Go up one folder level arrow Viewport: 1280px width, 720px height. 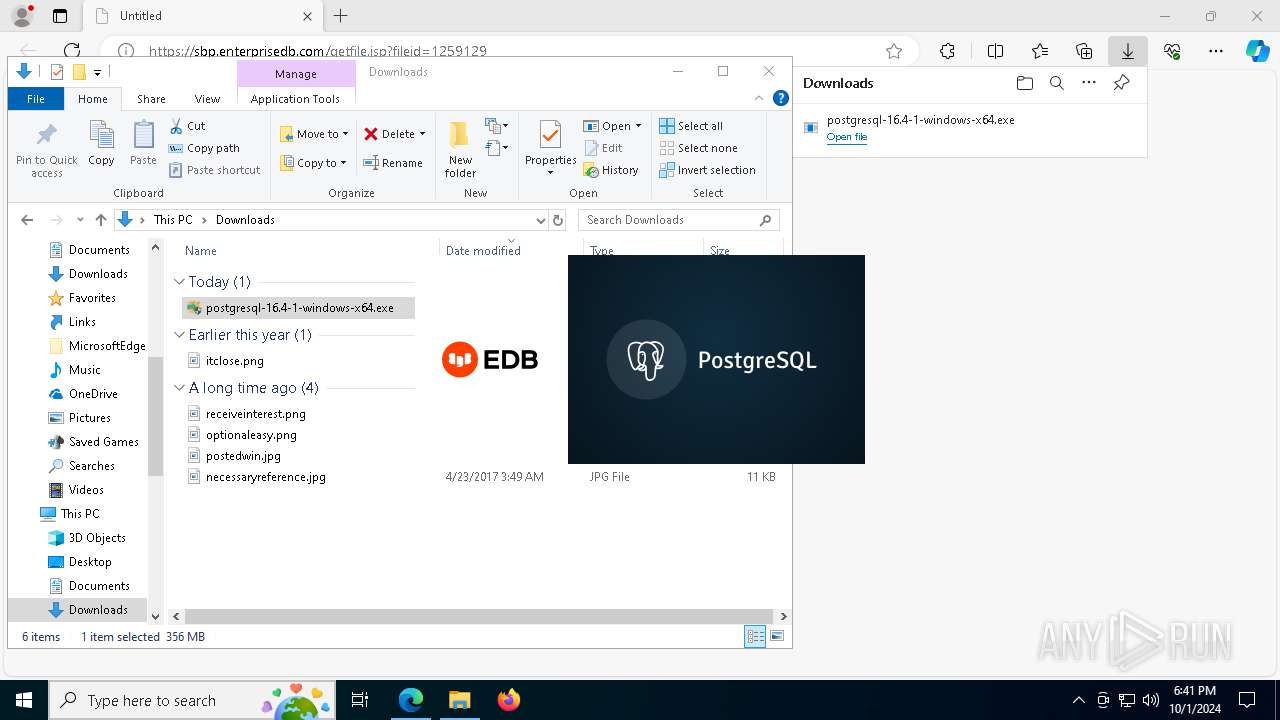pos(100,220)
